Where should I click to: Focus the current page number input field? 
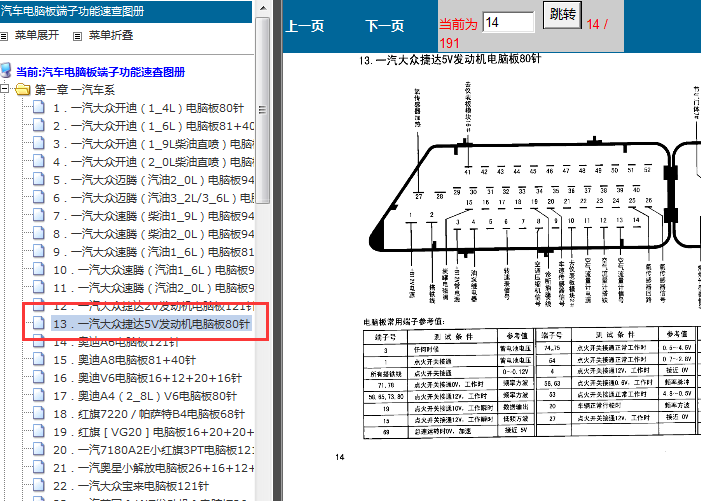(x=508, y=22)
